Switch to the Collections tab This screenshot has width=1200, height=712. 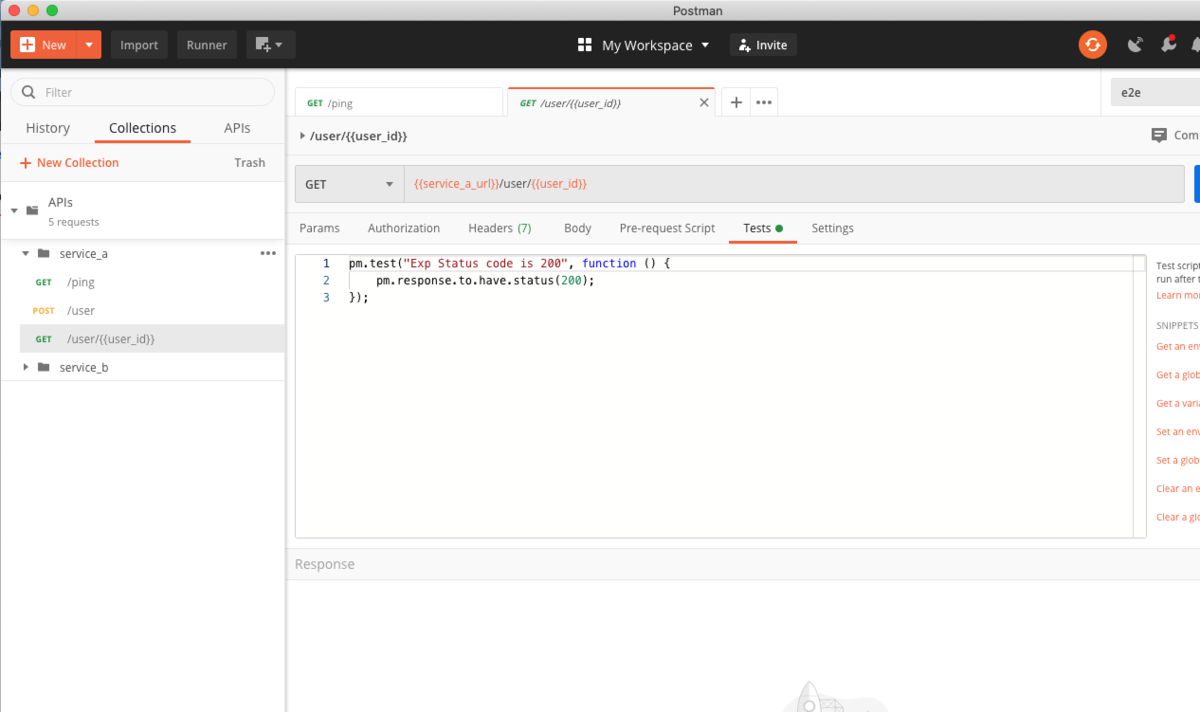142,128
